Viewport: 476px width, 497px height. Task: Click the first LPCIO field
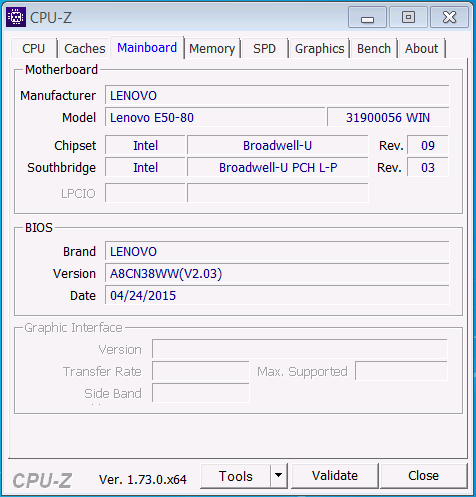tap(145, 193)
